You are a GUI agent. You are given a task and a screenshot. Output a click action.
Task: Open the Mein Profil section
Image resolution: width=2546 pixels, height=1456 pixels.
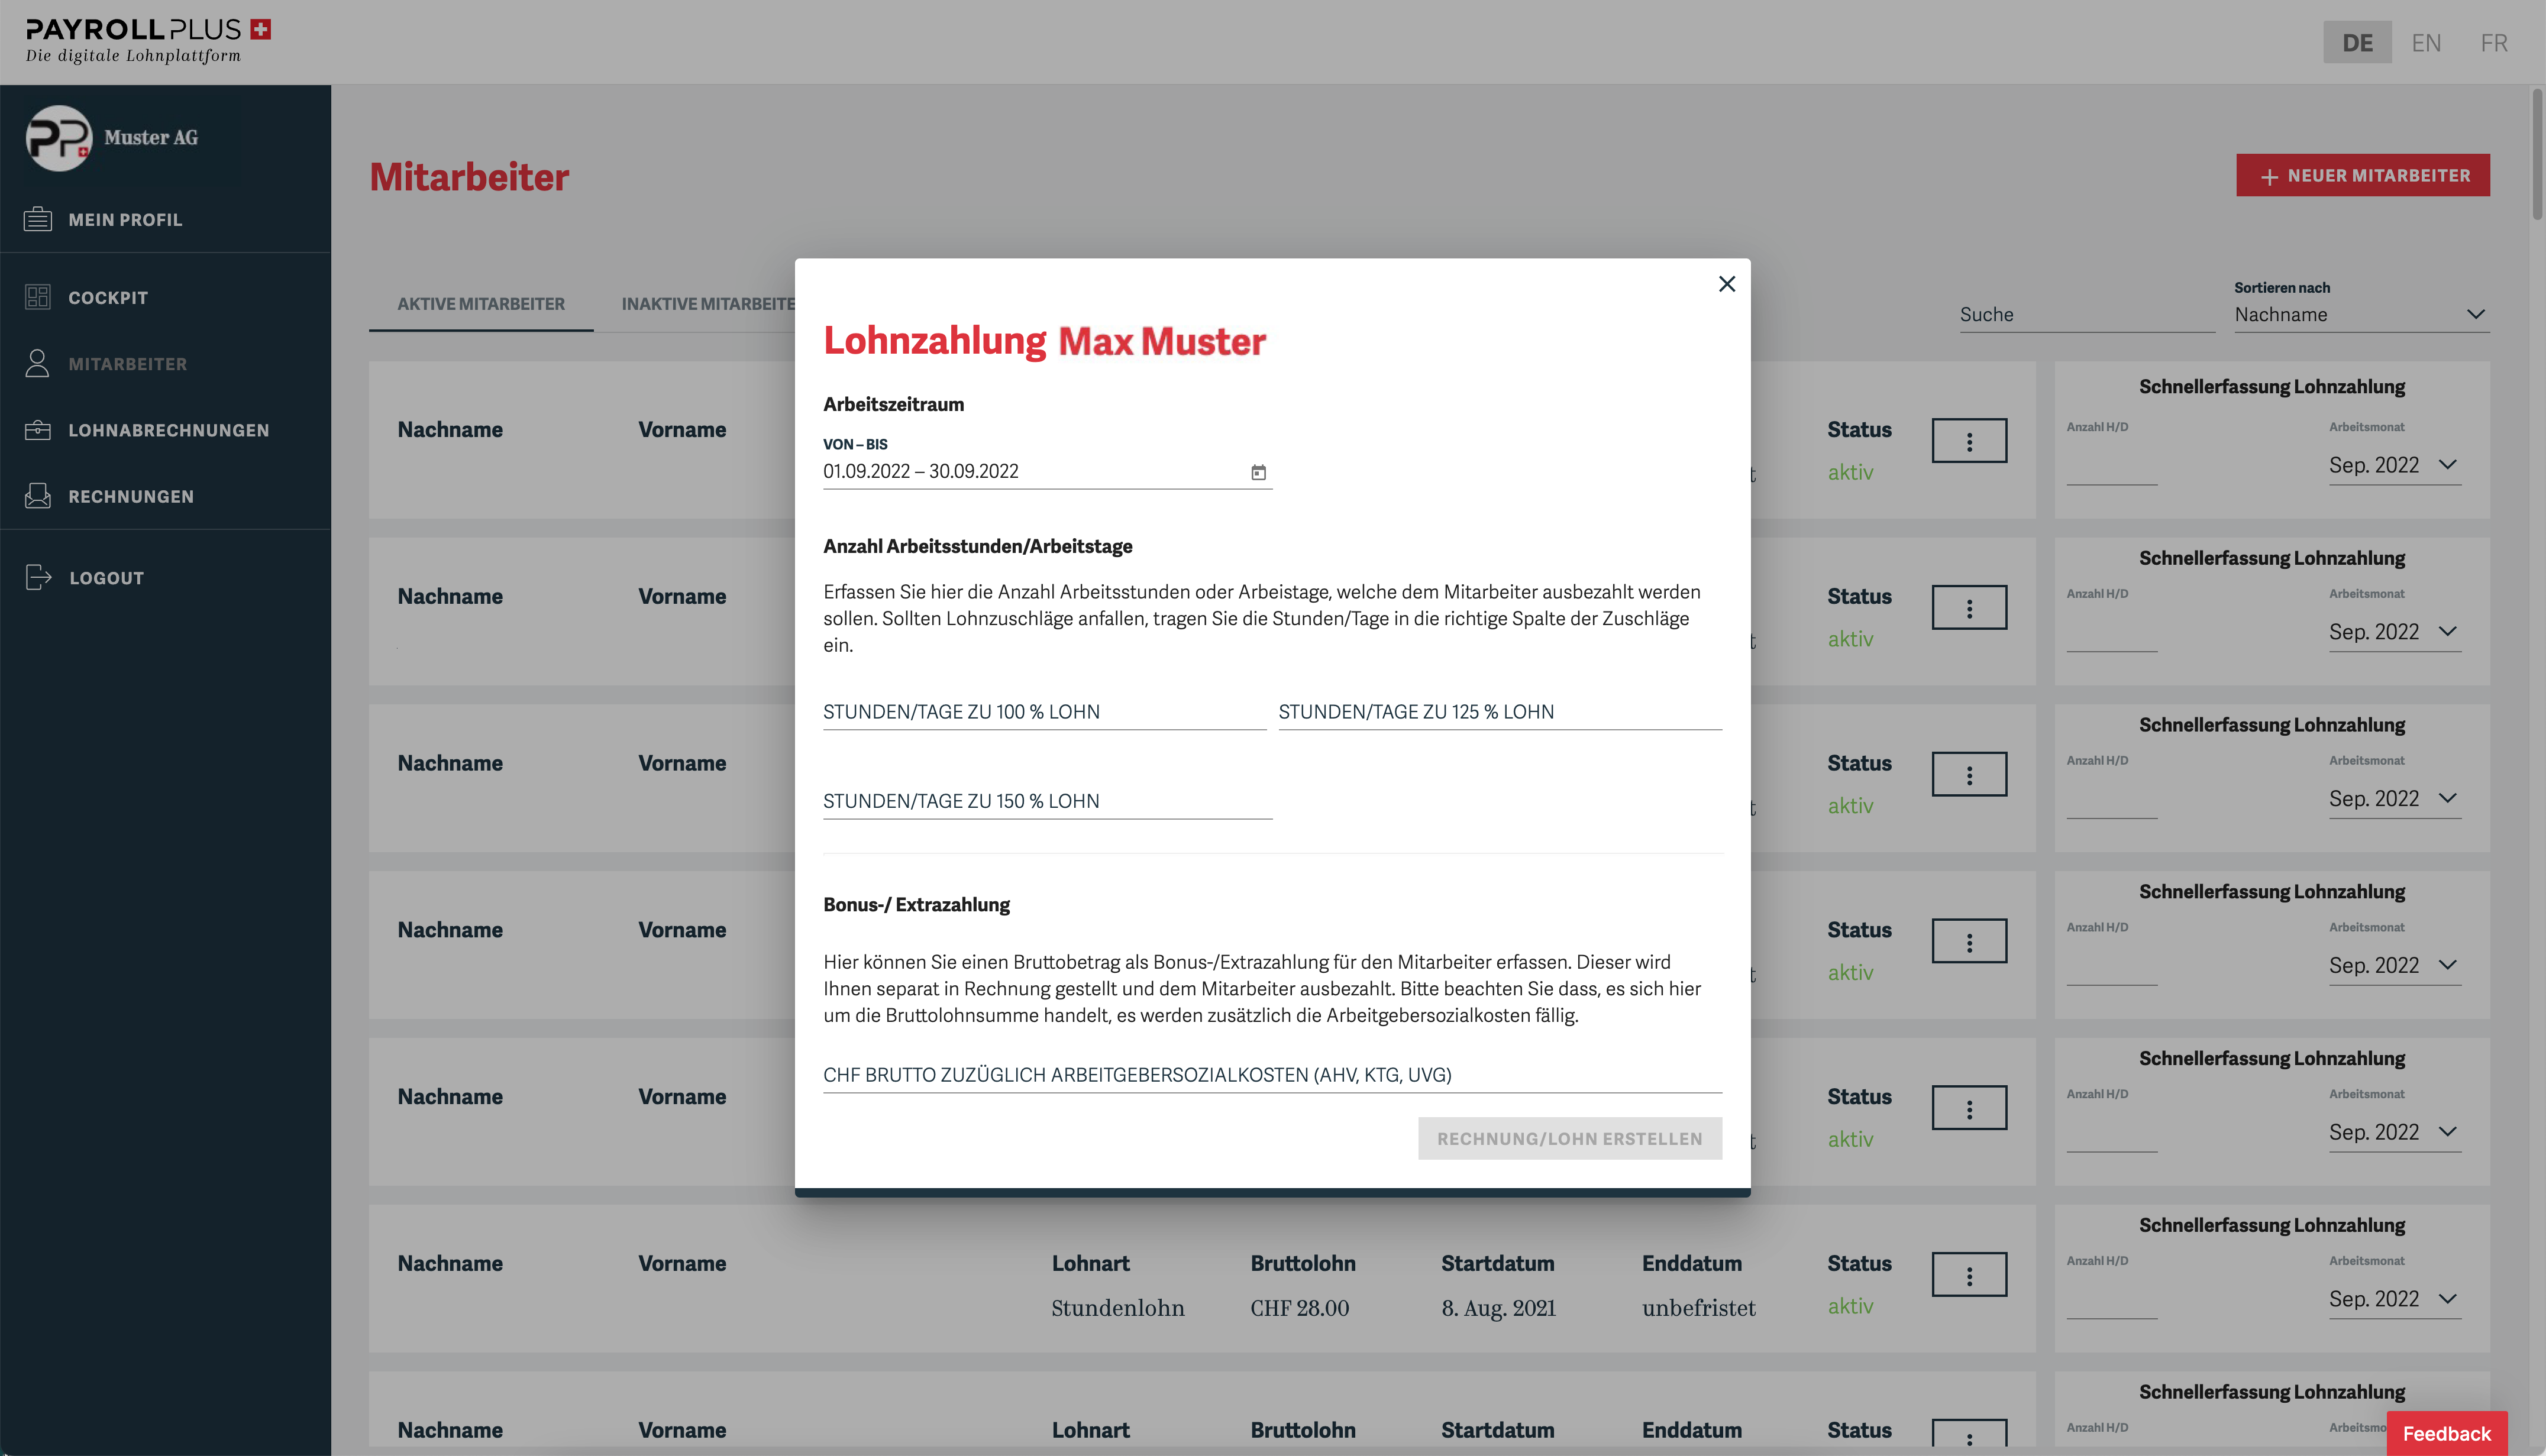(x=124, y=219)
